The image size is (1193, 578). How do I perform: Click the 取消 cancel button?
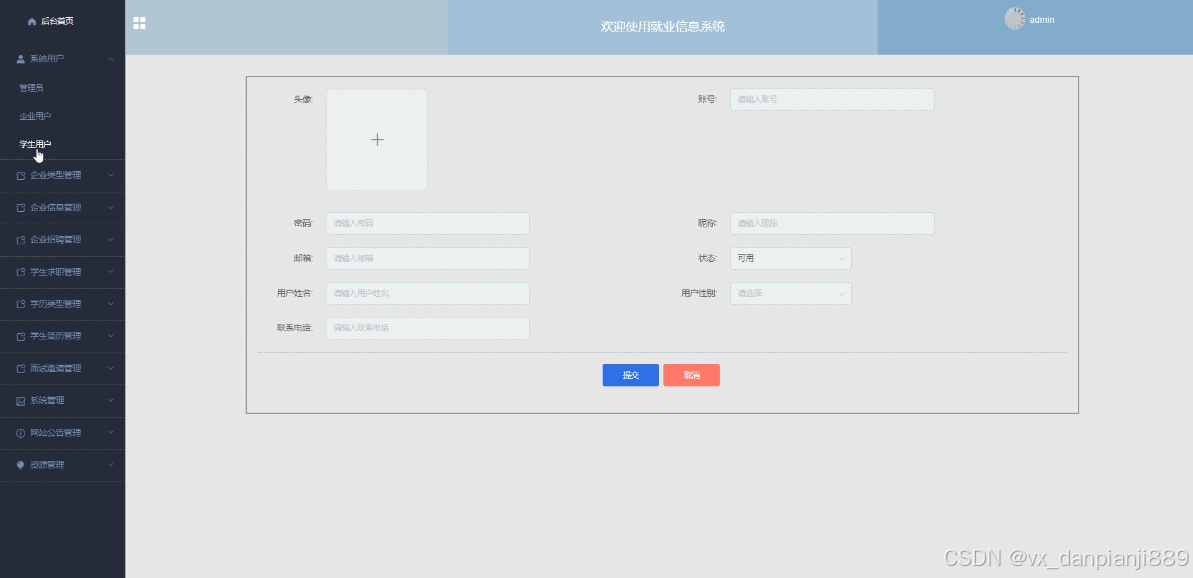(x=691, y=375)
